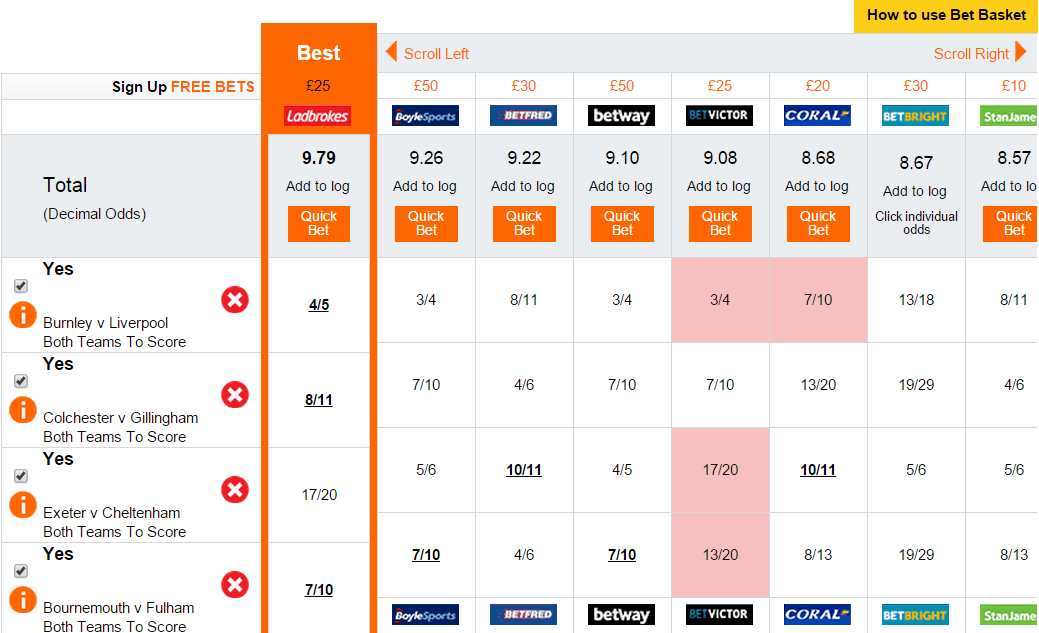
Task: Select Ladbrokes 4/5 odds for Burnley v Liverpool
Action: (x=319, y=305)
